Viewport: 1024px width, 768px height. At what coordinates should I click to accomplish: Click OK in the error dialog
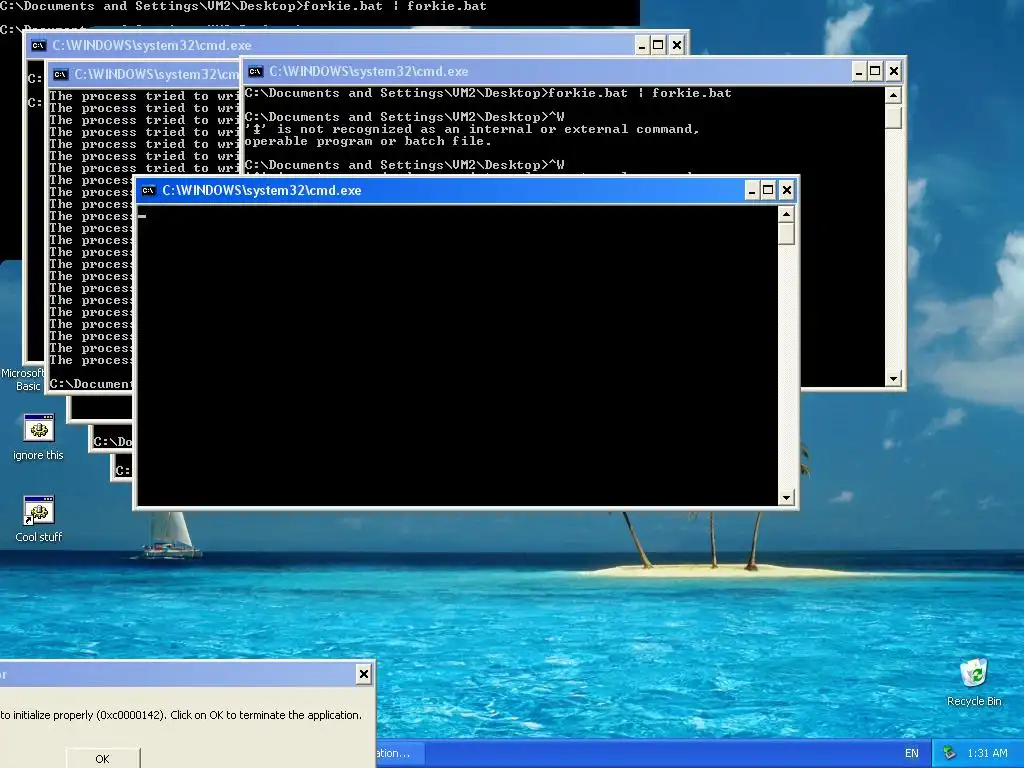click(x=103, y=758)
